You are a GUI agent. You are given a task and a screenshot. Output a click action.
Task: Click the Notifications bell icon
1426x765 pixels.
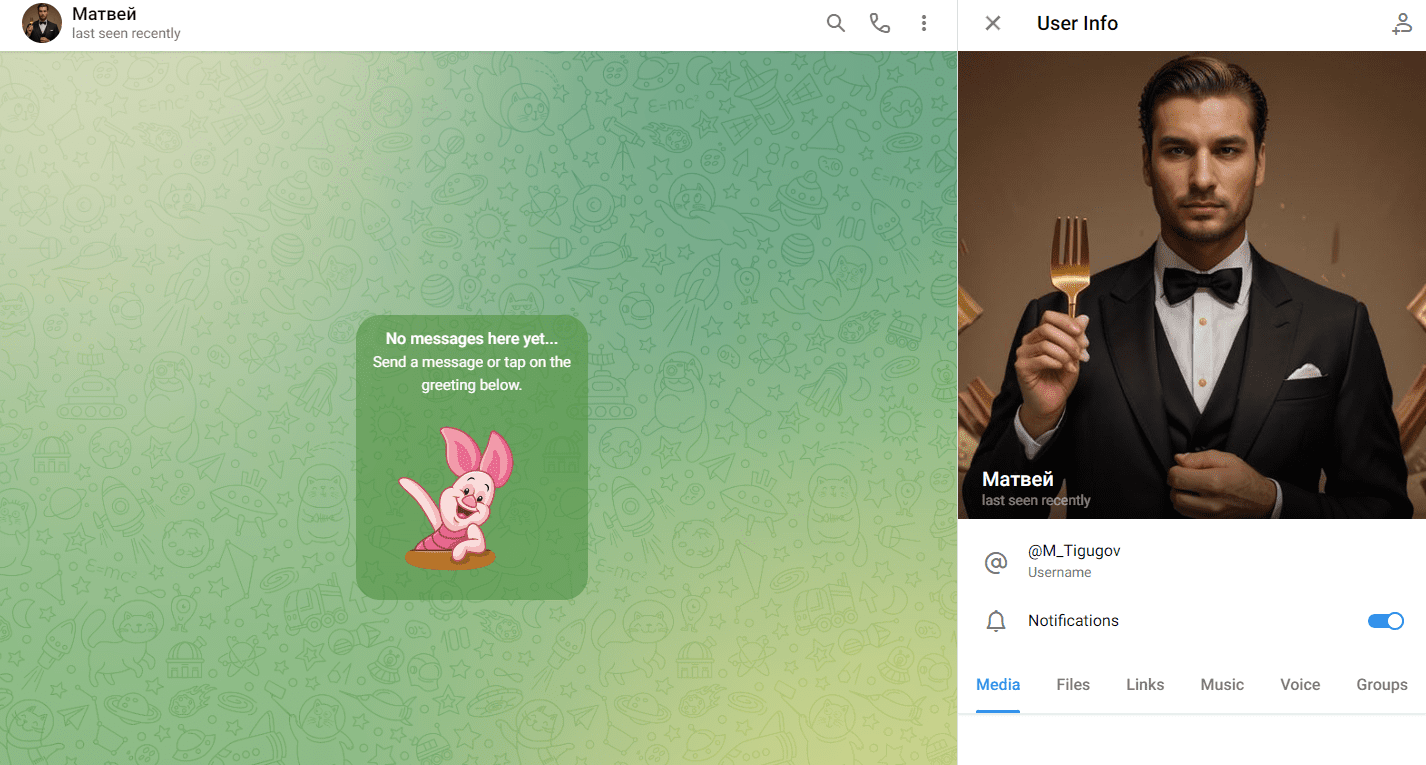[996, 622]
